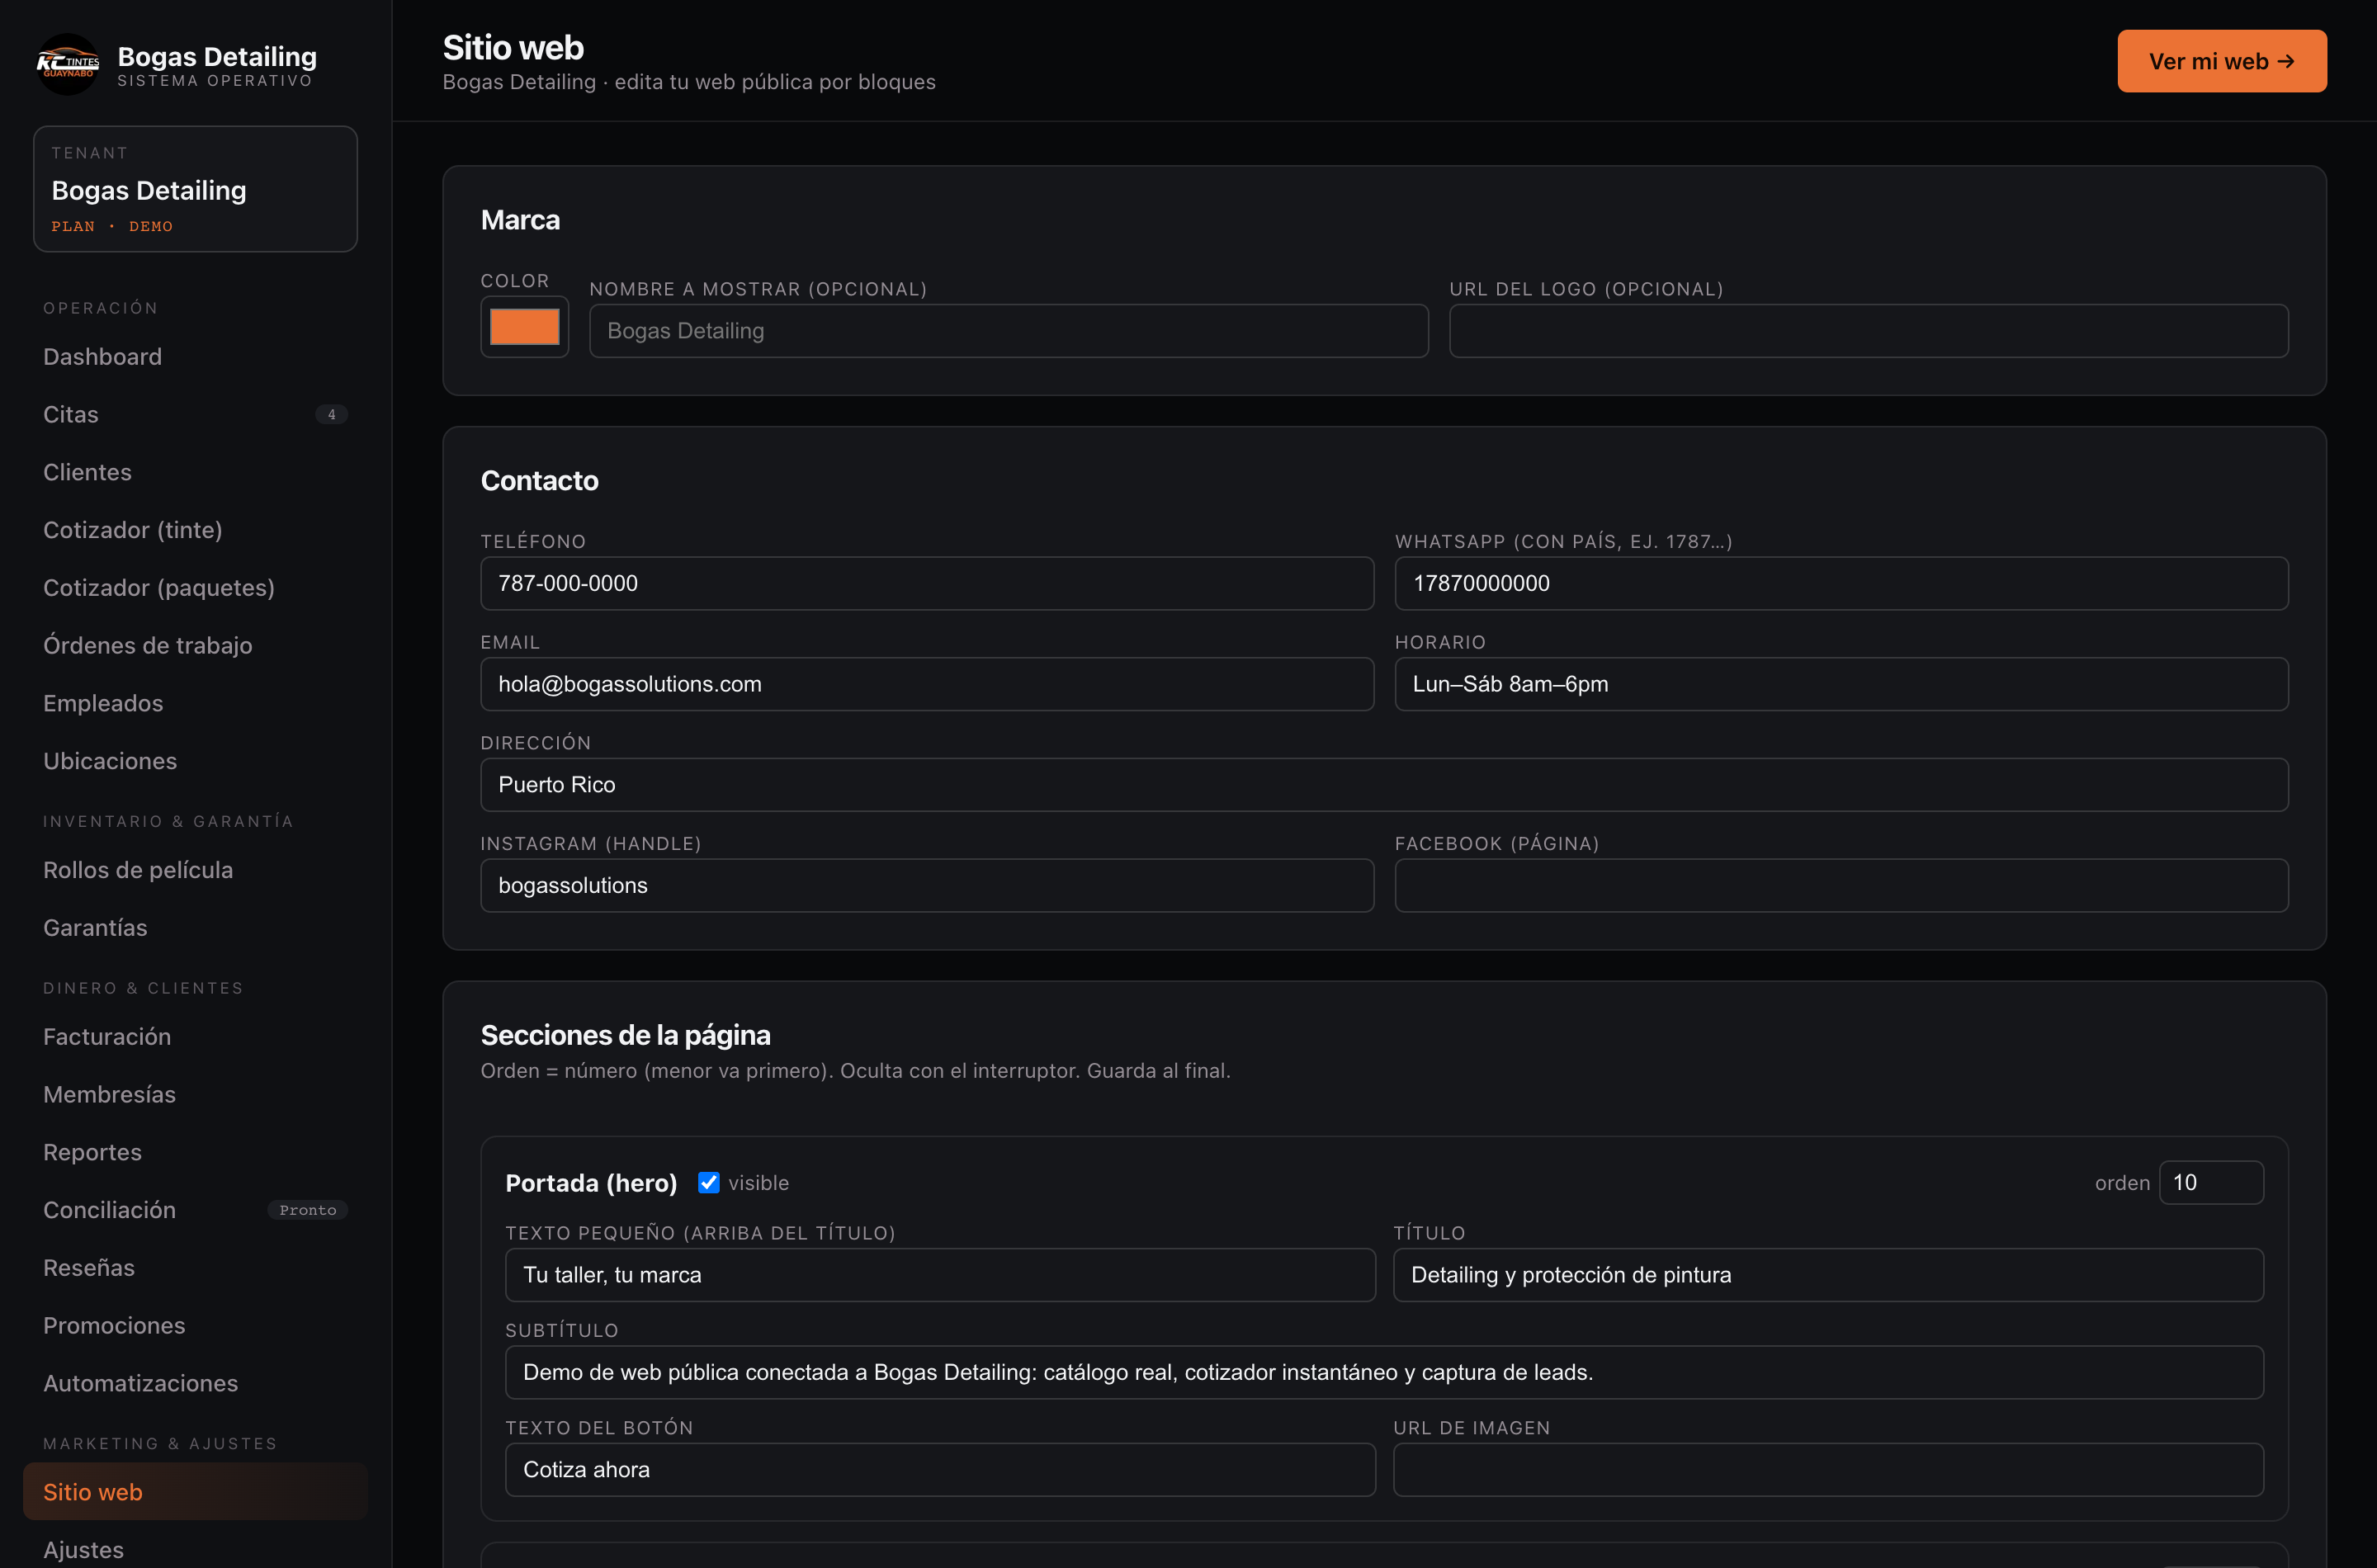The width and height of the screenshot is (2377, 1568).
Task: Click the Citas count badge 4
Action: tap(331, 414)
